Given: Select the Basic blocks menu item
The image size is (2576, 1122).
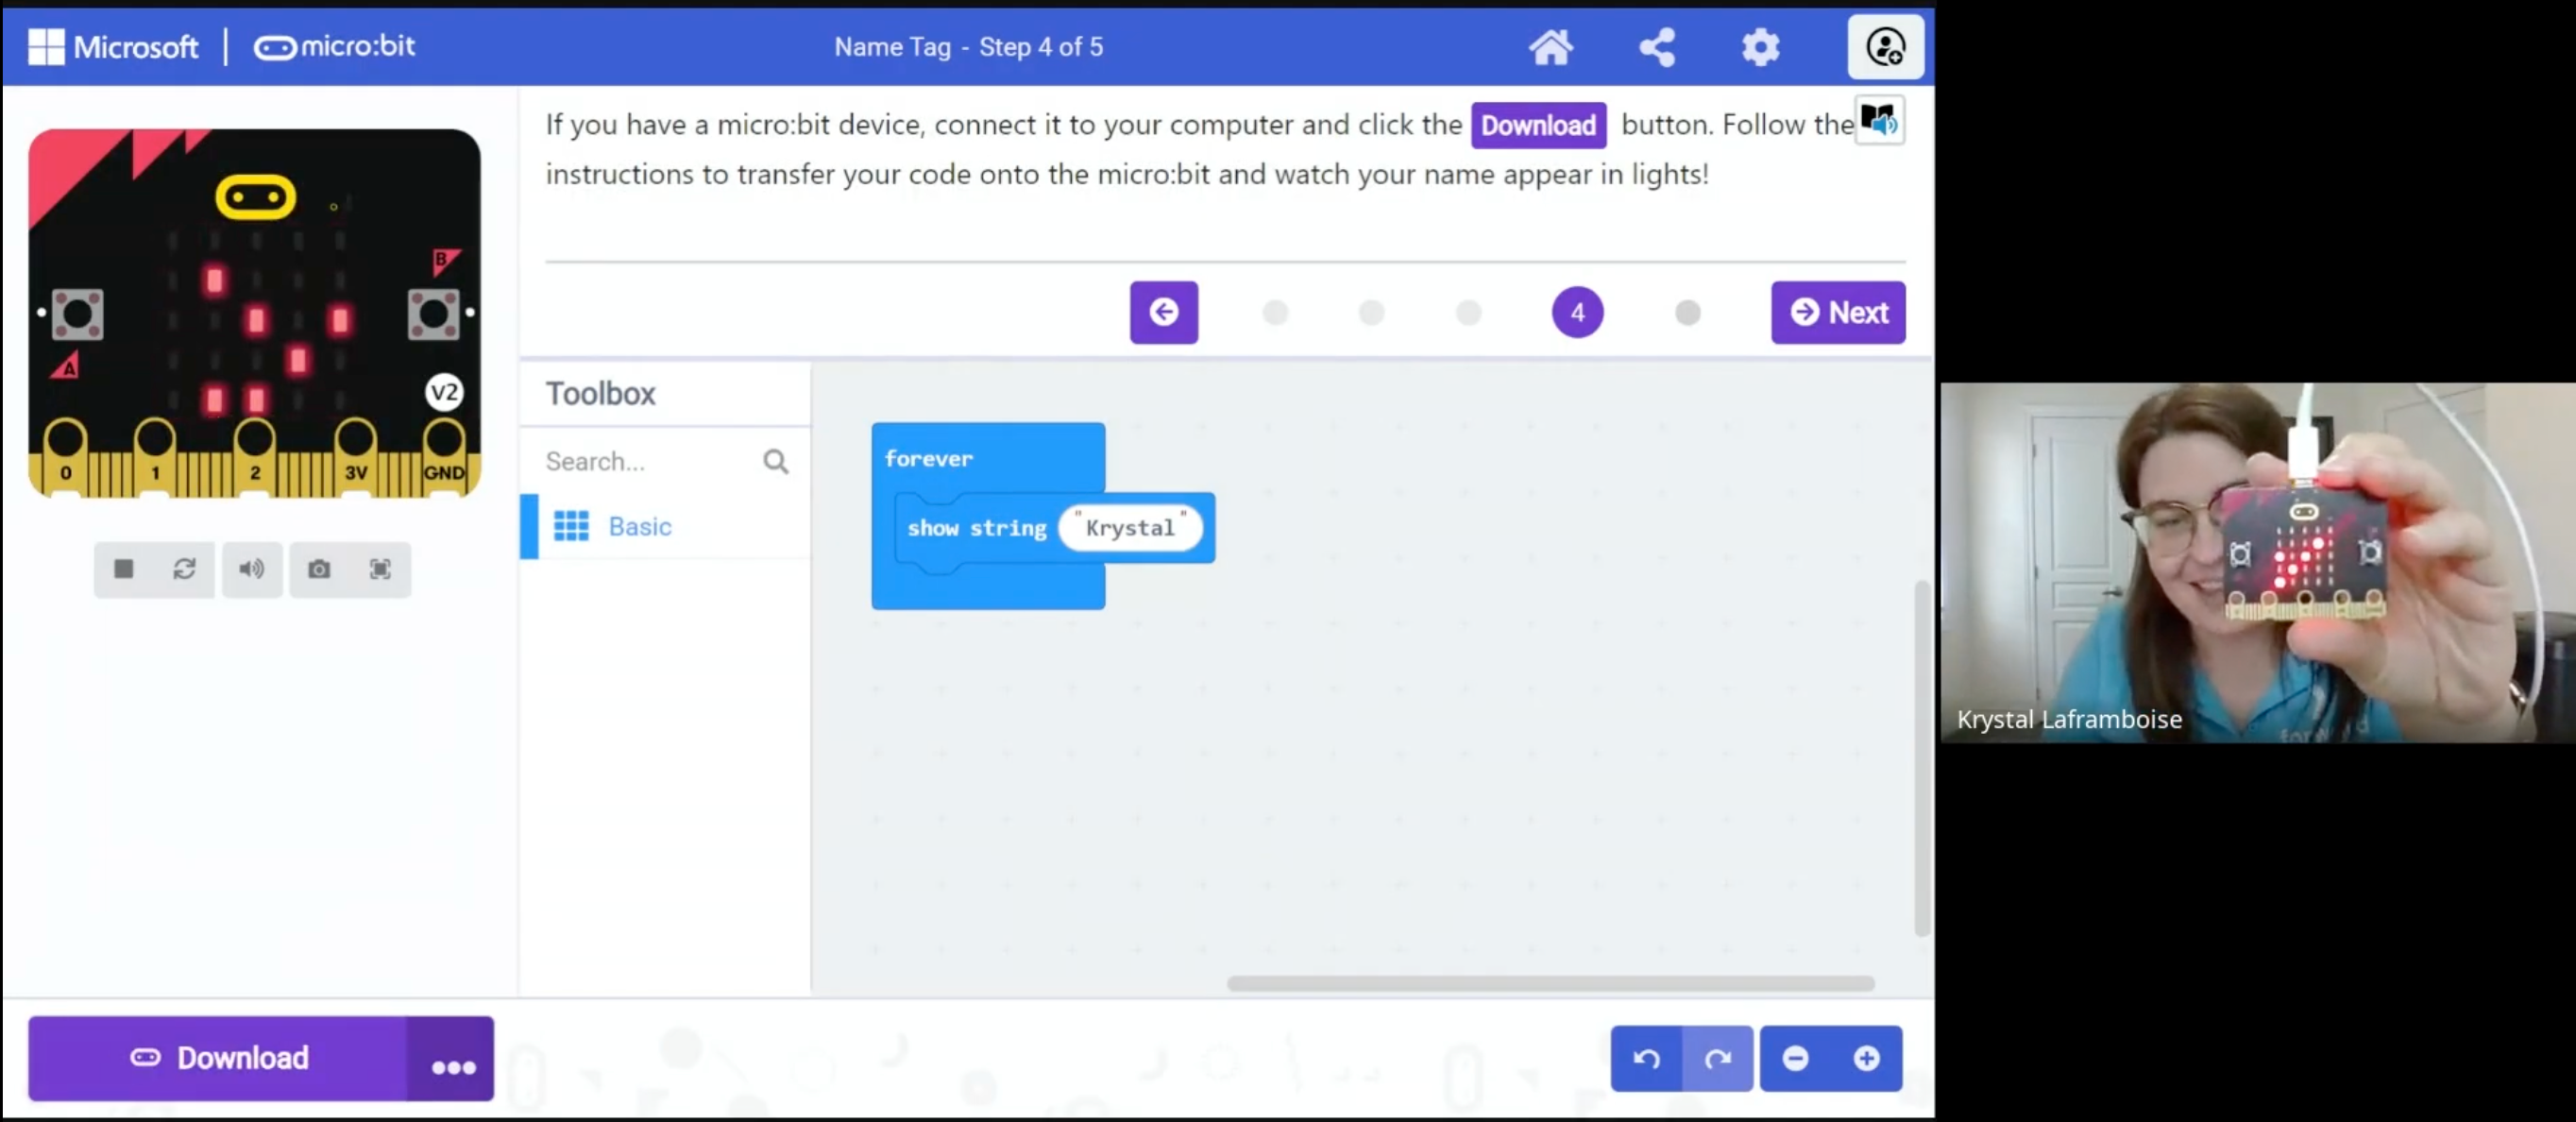Looking at the screenshot, I should pyautogui.click(x=641, y=526).
